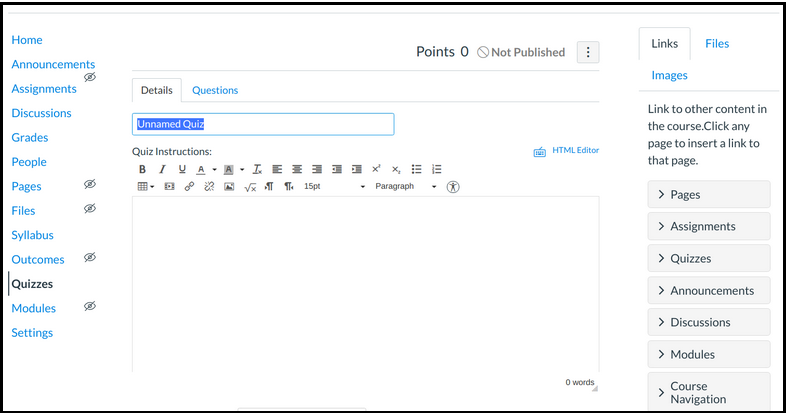The image size is (787, 413).
Task: Insert a bulleted list
Action: 417,169
